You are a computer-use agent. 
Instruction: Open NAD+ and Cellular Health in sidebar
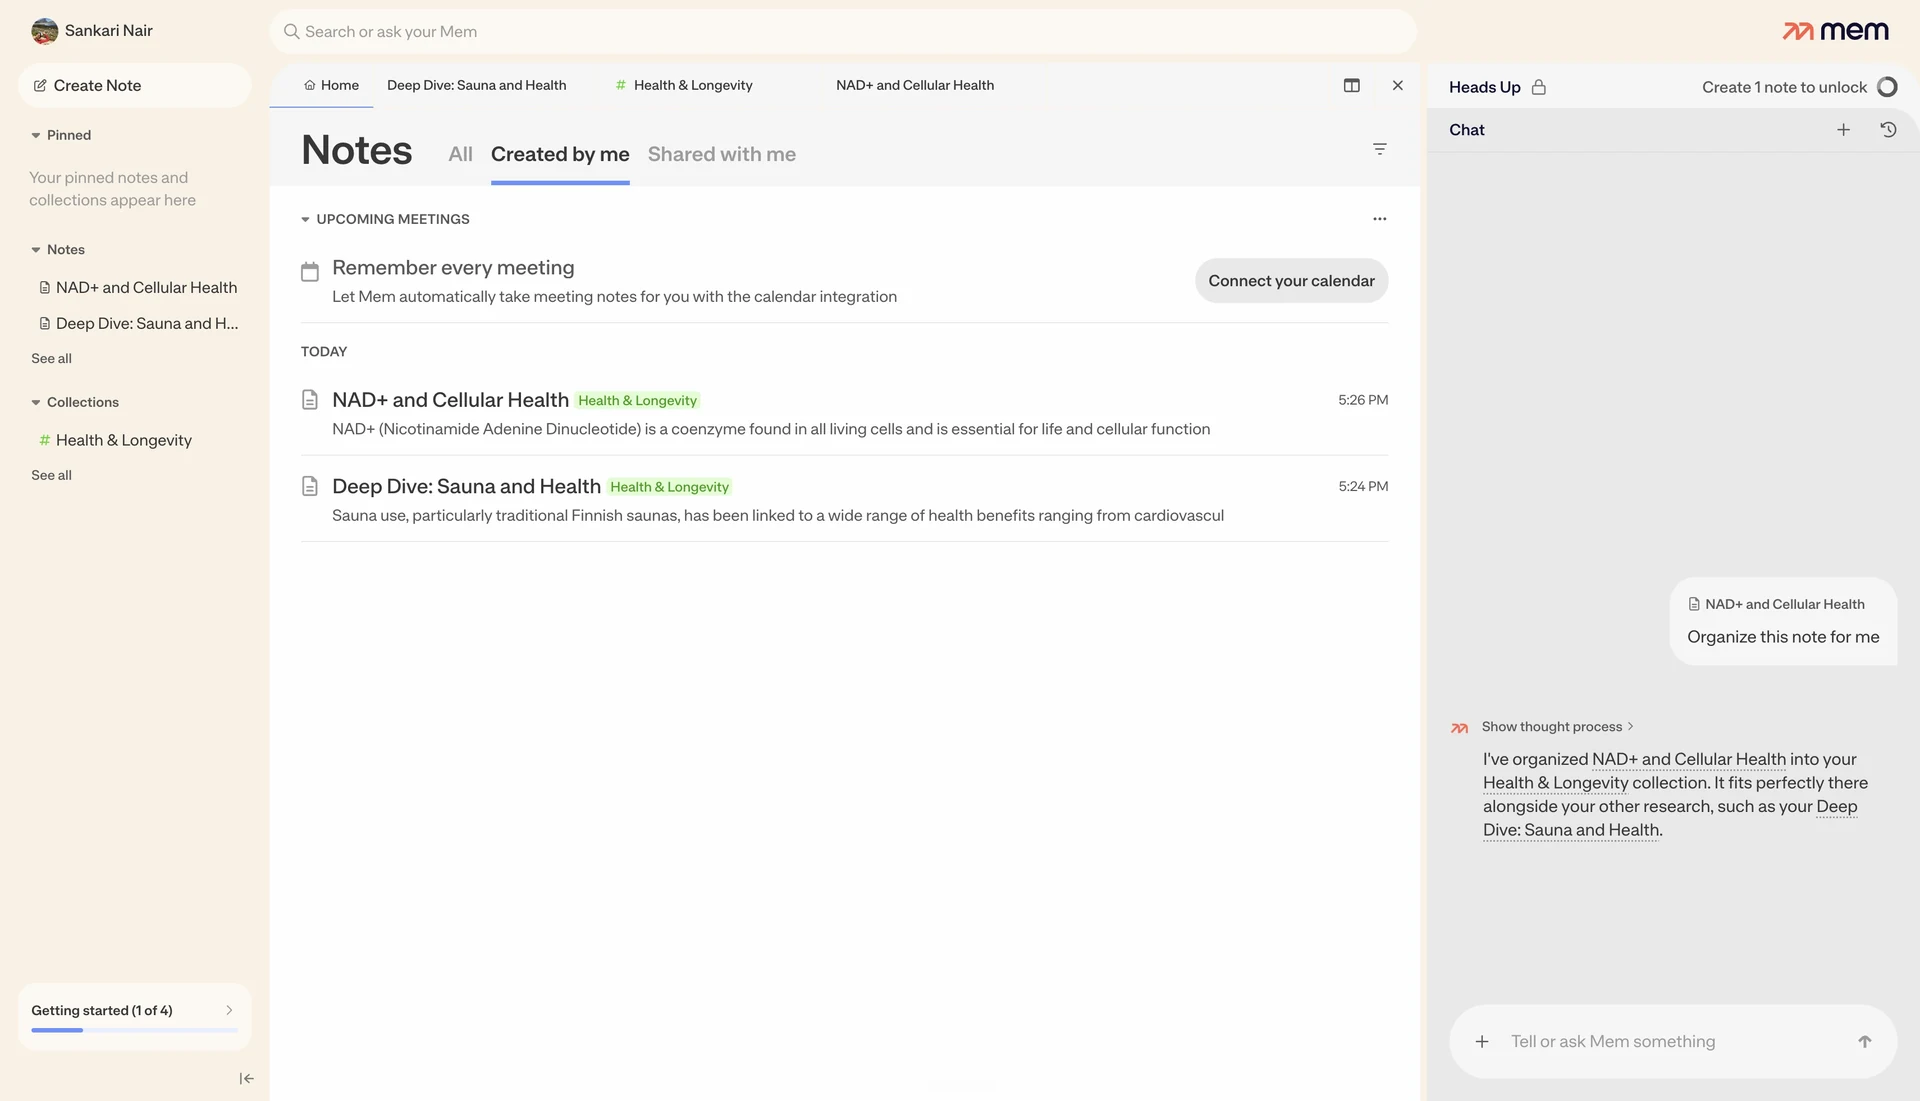(x=137, y=288)
